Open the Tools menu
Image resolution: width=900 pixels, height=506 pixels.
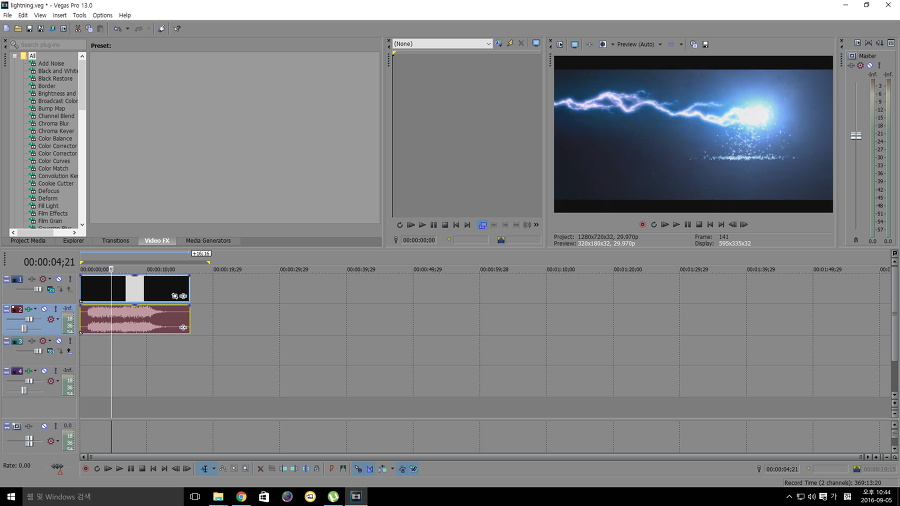(79, 15)
